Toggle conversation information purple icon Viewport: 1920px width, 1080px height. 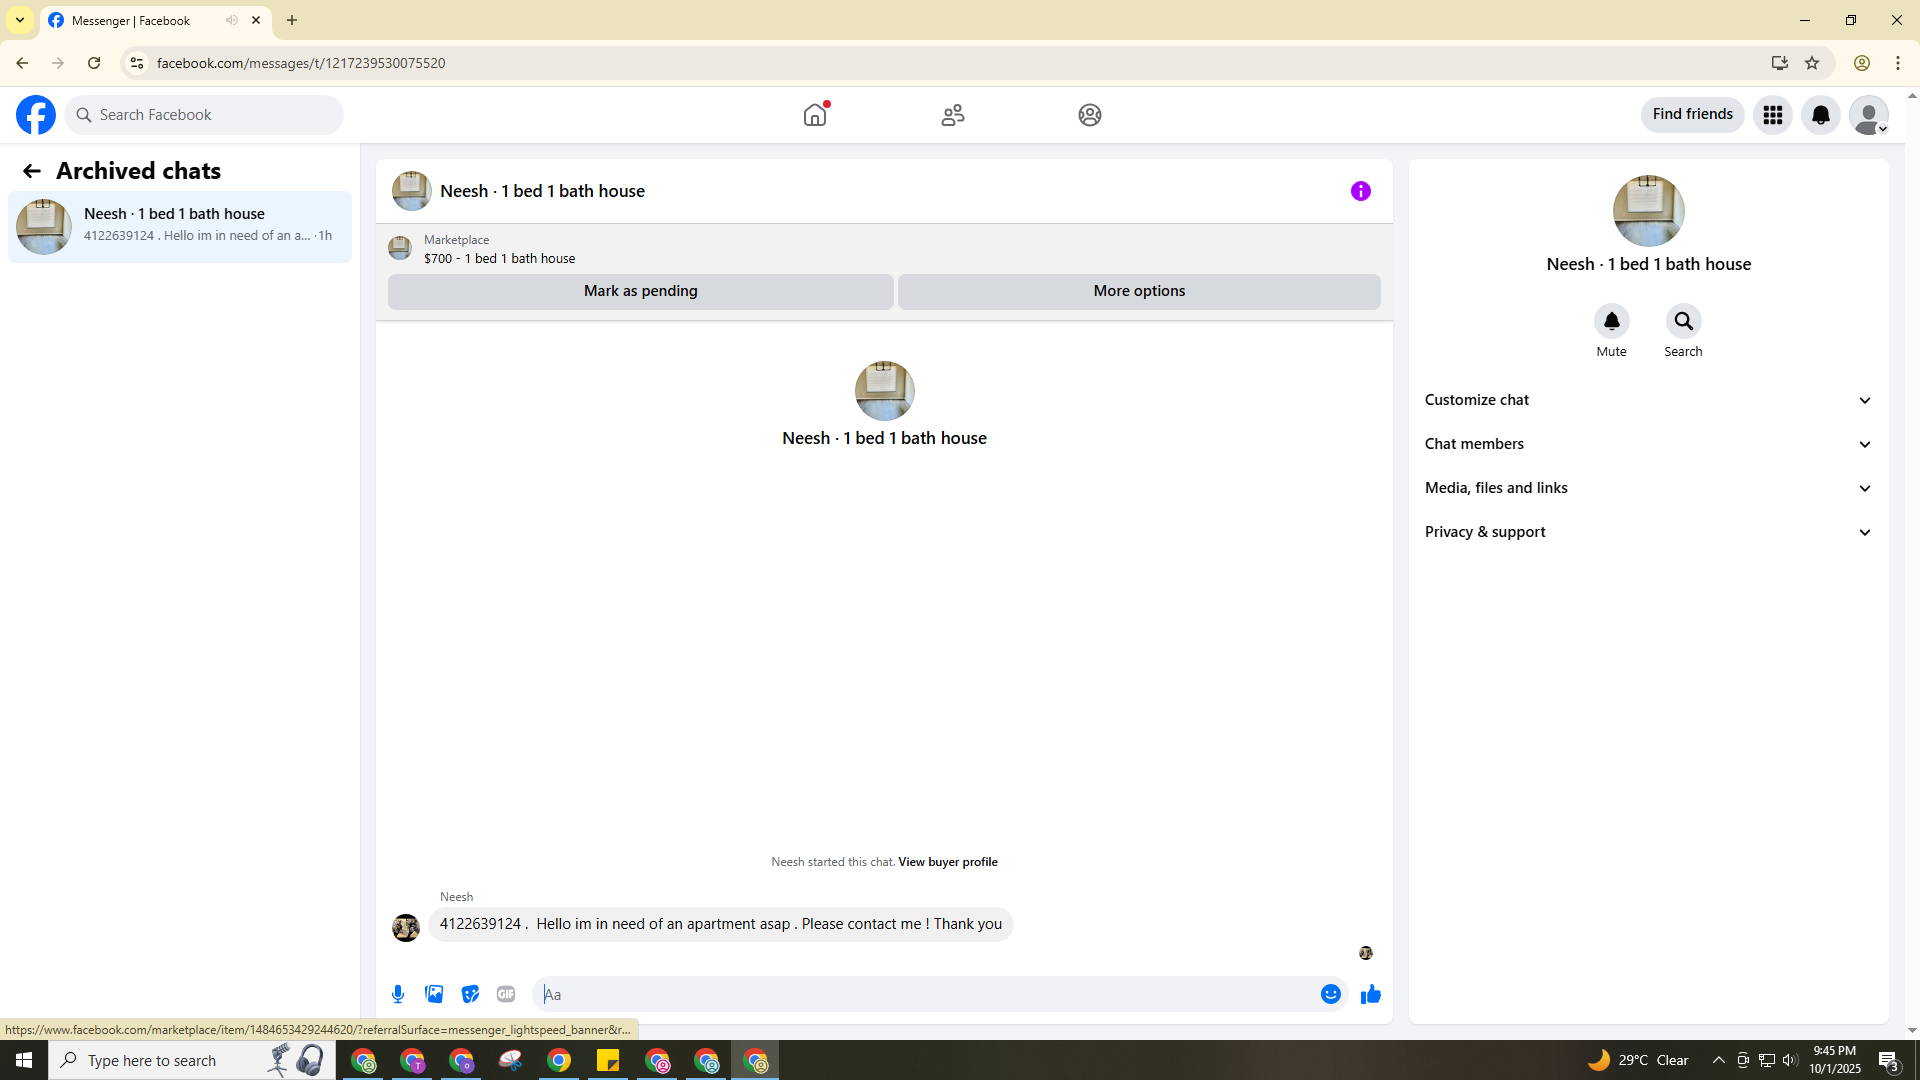1360,191
